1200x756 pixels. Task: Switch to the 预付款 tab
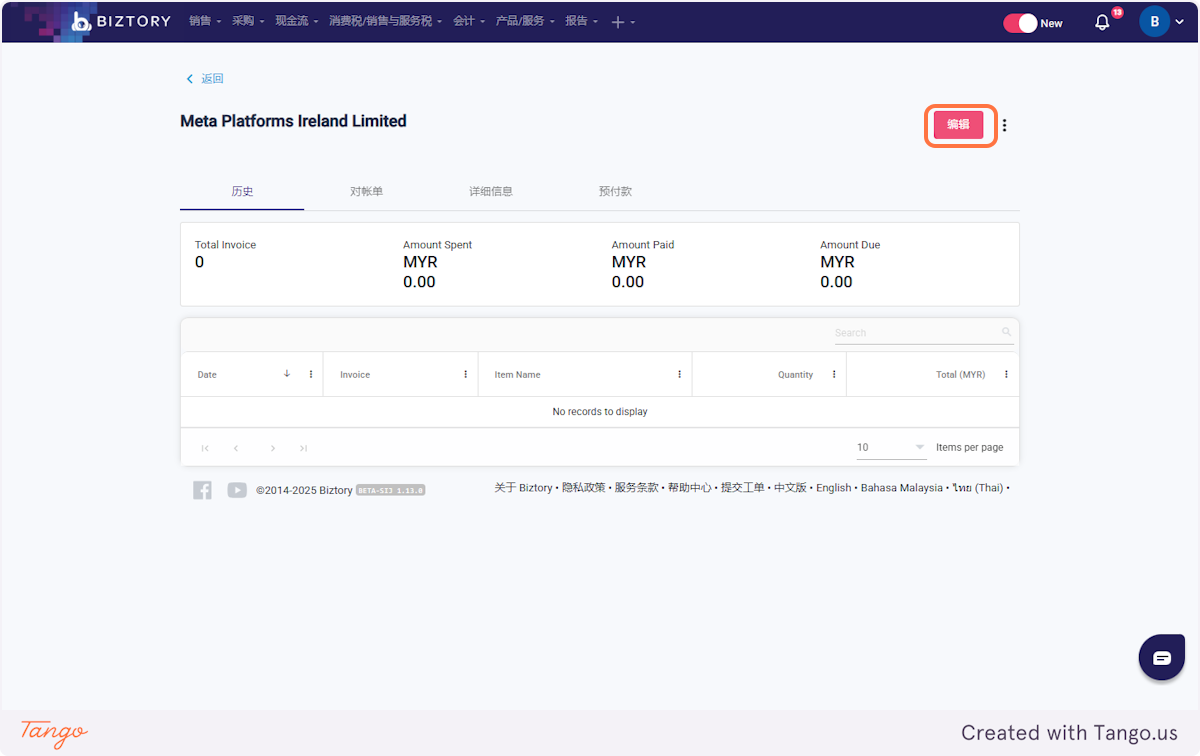tap(615, 191)
